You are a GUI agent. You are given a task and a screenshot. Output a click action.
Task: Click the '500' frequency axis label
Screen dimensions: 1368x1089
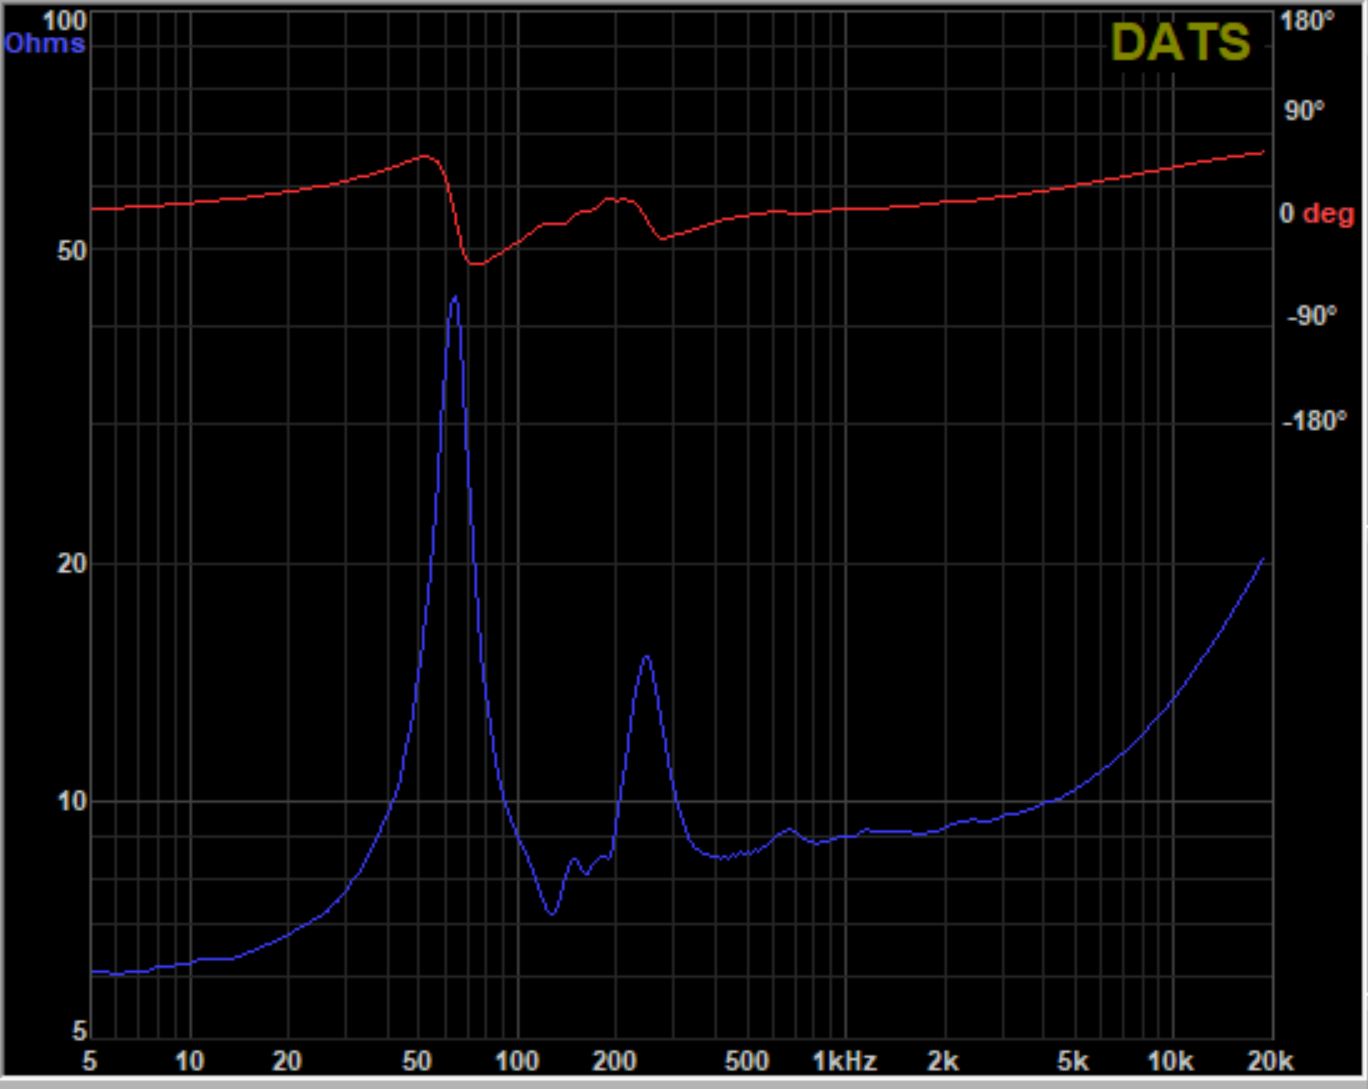tap(746, 1061)
